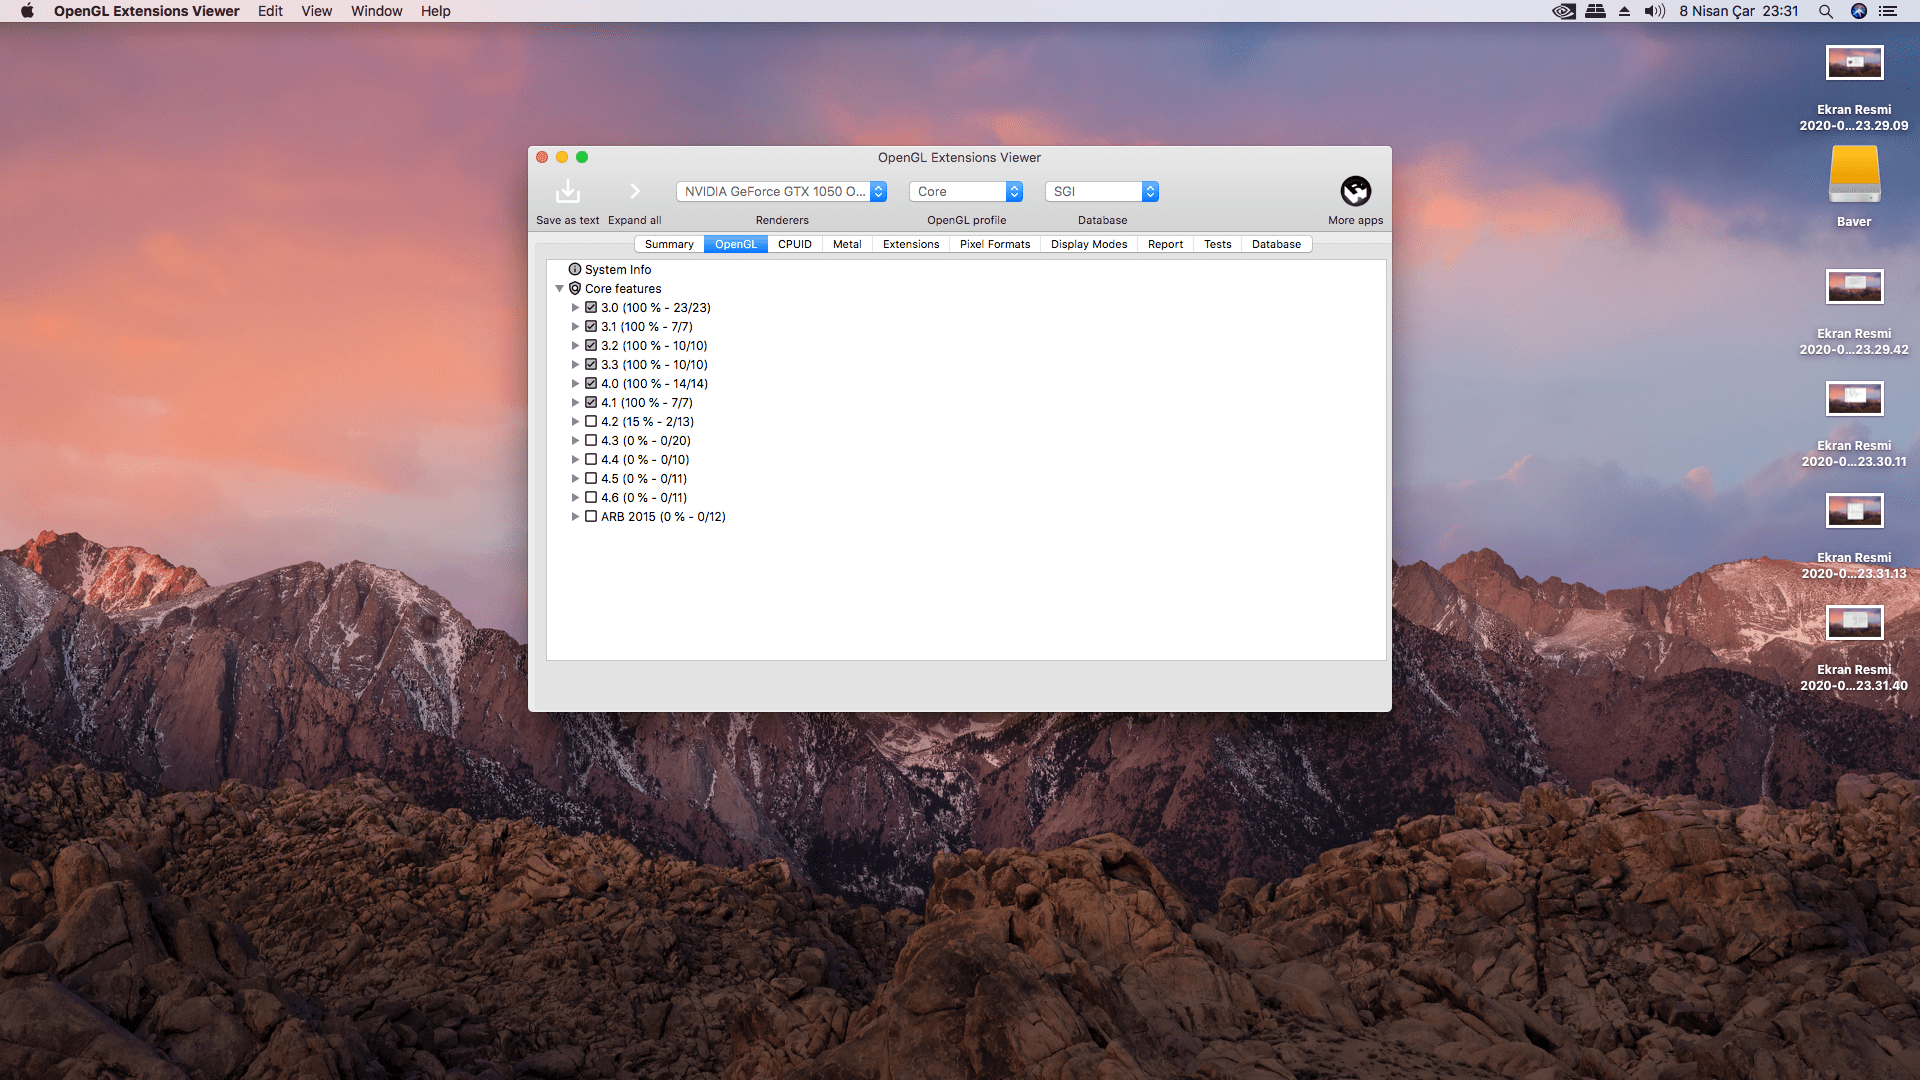Open the More apps icon
The image size is (1920, 1080).
click(x=1355, y=191)
